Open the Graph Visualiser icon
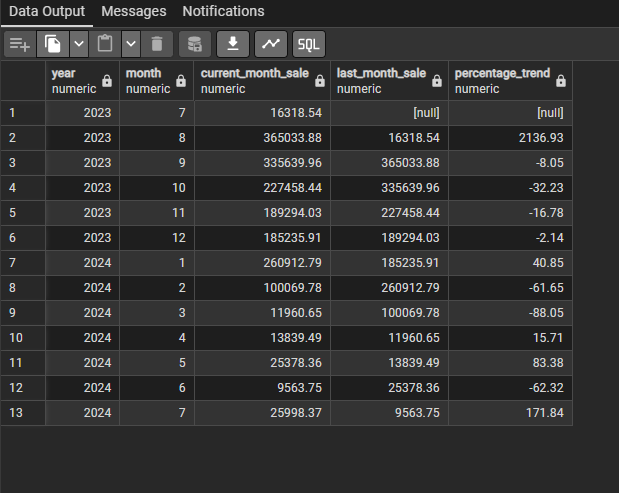Viewport: 619px width, 493px height. 270,44
